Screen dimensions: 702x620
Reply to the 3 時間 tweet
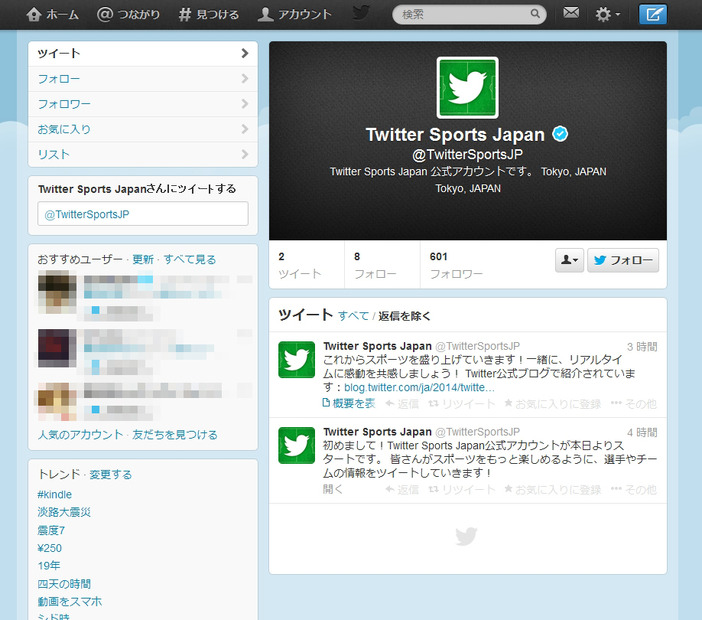(402, 404)
